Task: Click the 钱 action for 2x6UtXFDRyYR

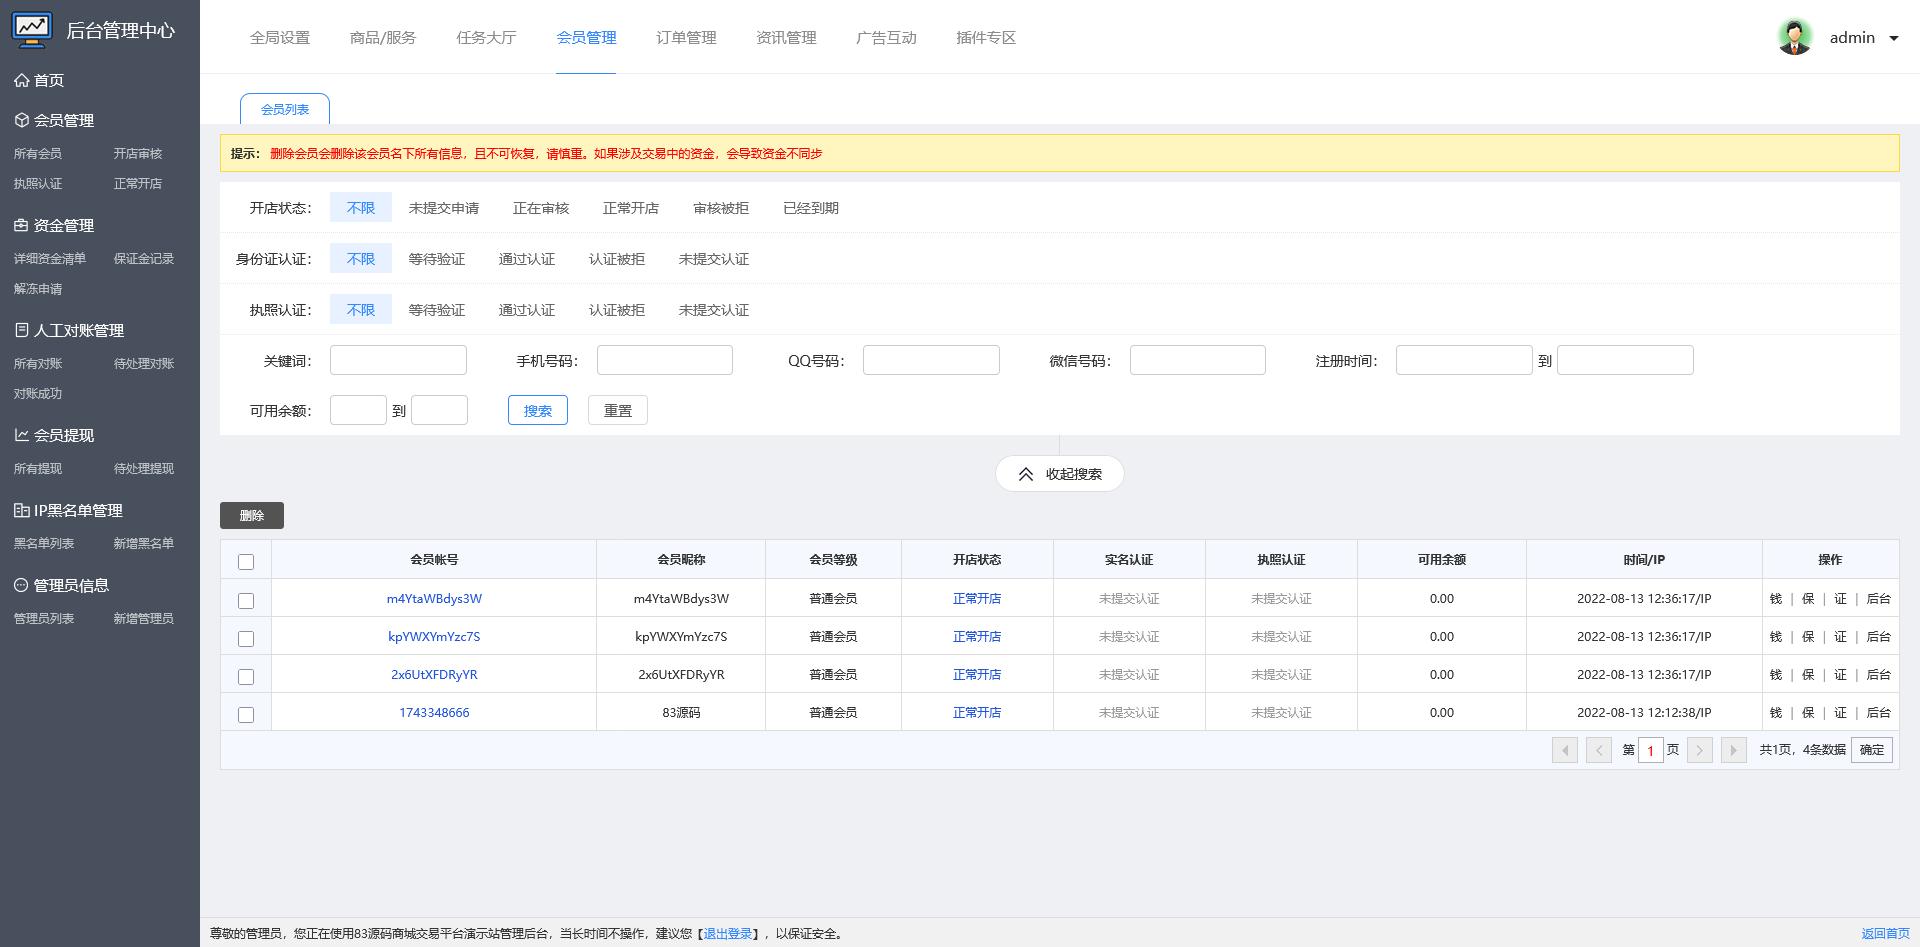Action: tap(1776, 675)
